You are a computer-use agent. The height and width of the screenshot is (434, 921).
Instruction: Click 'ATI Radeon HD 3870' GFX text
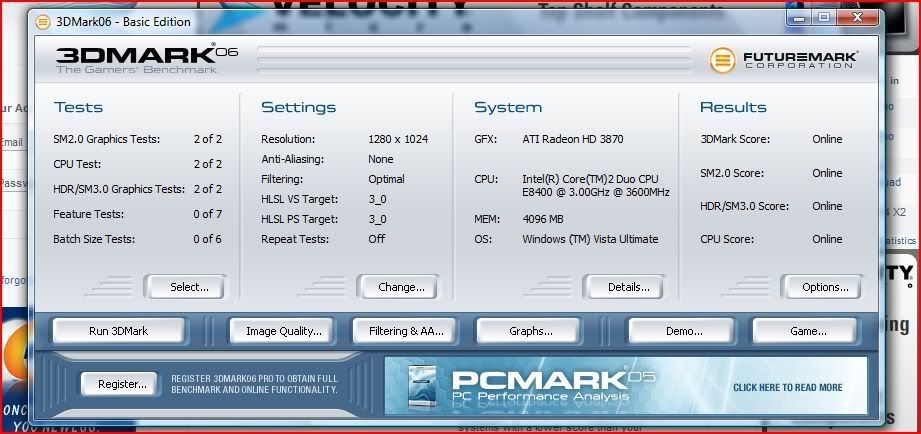[x=573, y=139]
